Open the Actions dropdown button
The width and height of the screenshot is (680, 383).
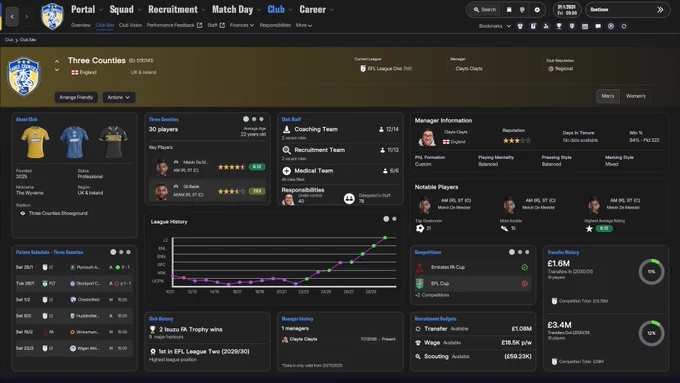(119, 97)
